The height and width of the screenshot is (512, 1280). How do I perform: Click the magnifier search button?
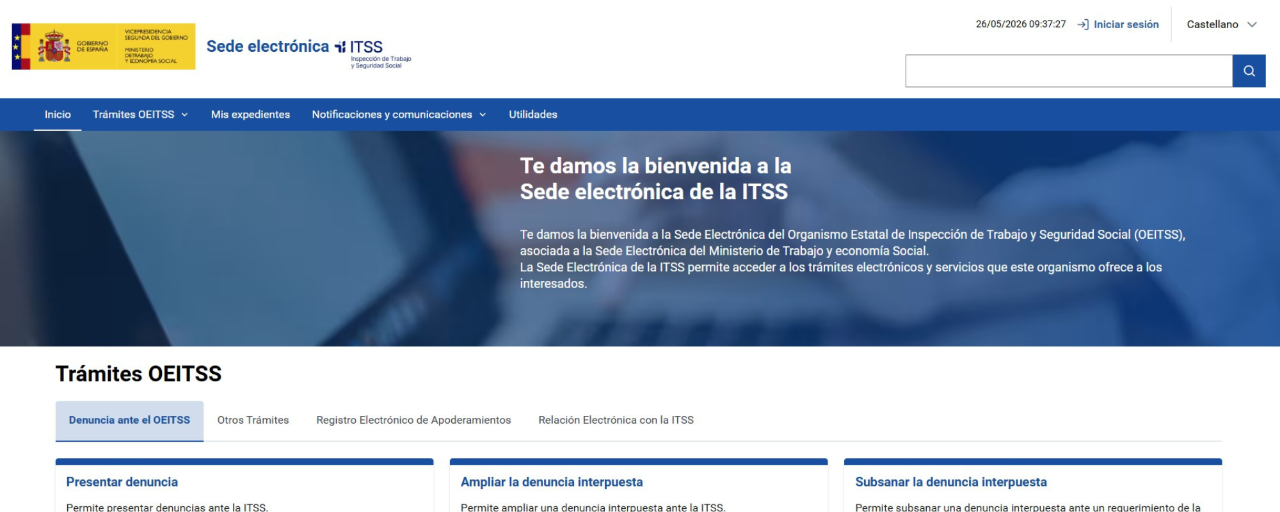tap(1249, 71)
